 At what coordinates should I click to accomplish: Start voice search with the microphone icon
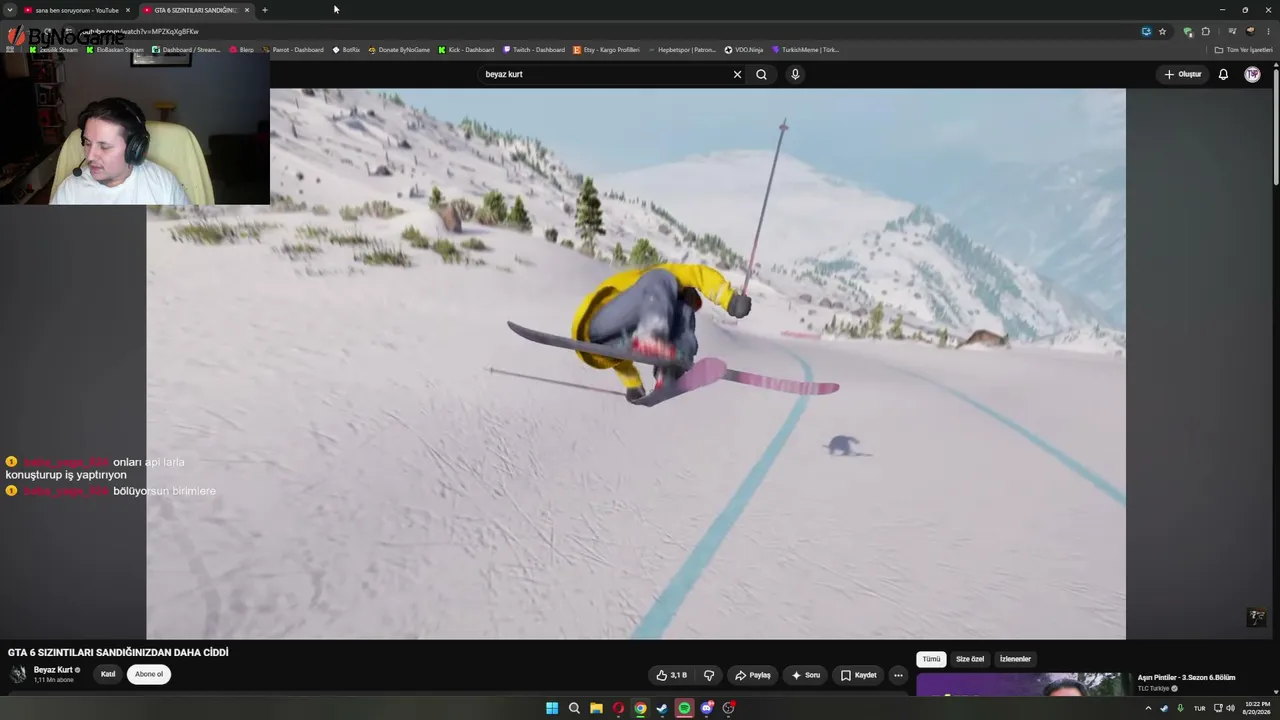point(795,74)
